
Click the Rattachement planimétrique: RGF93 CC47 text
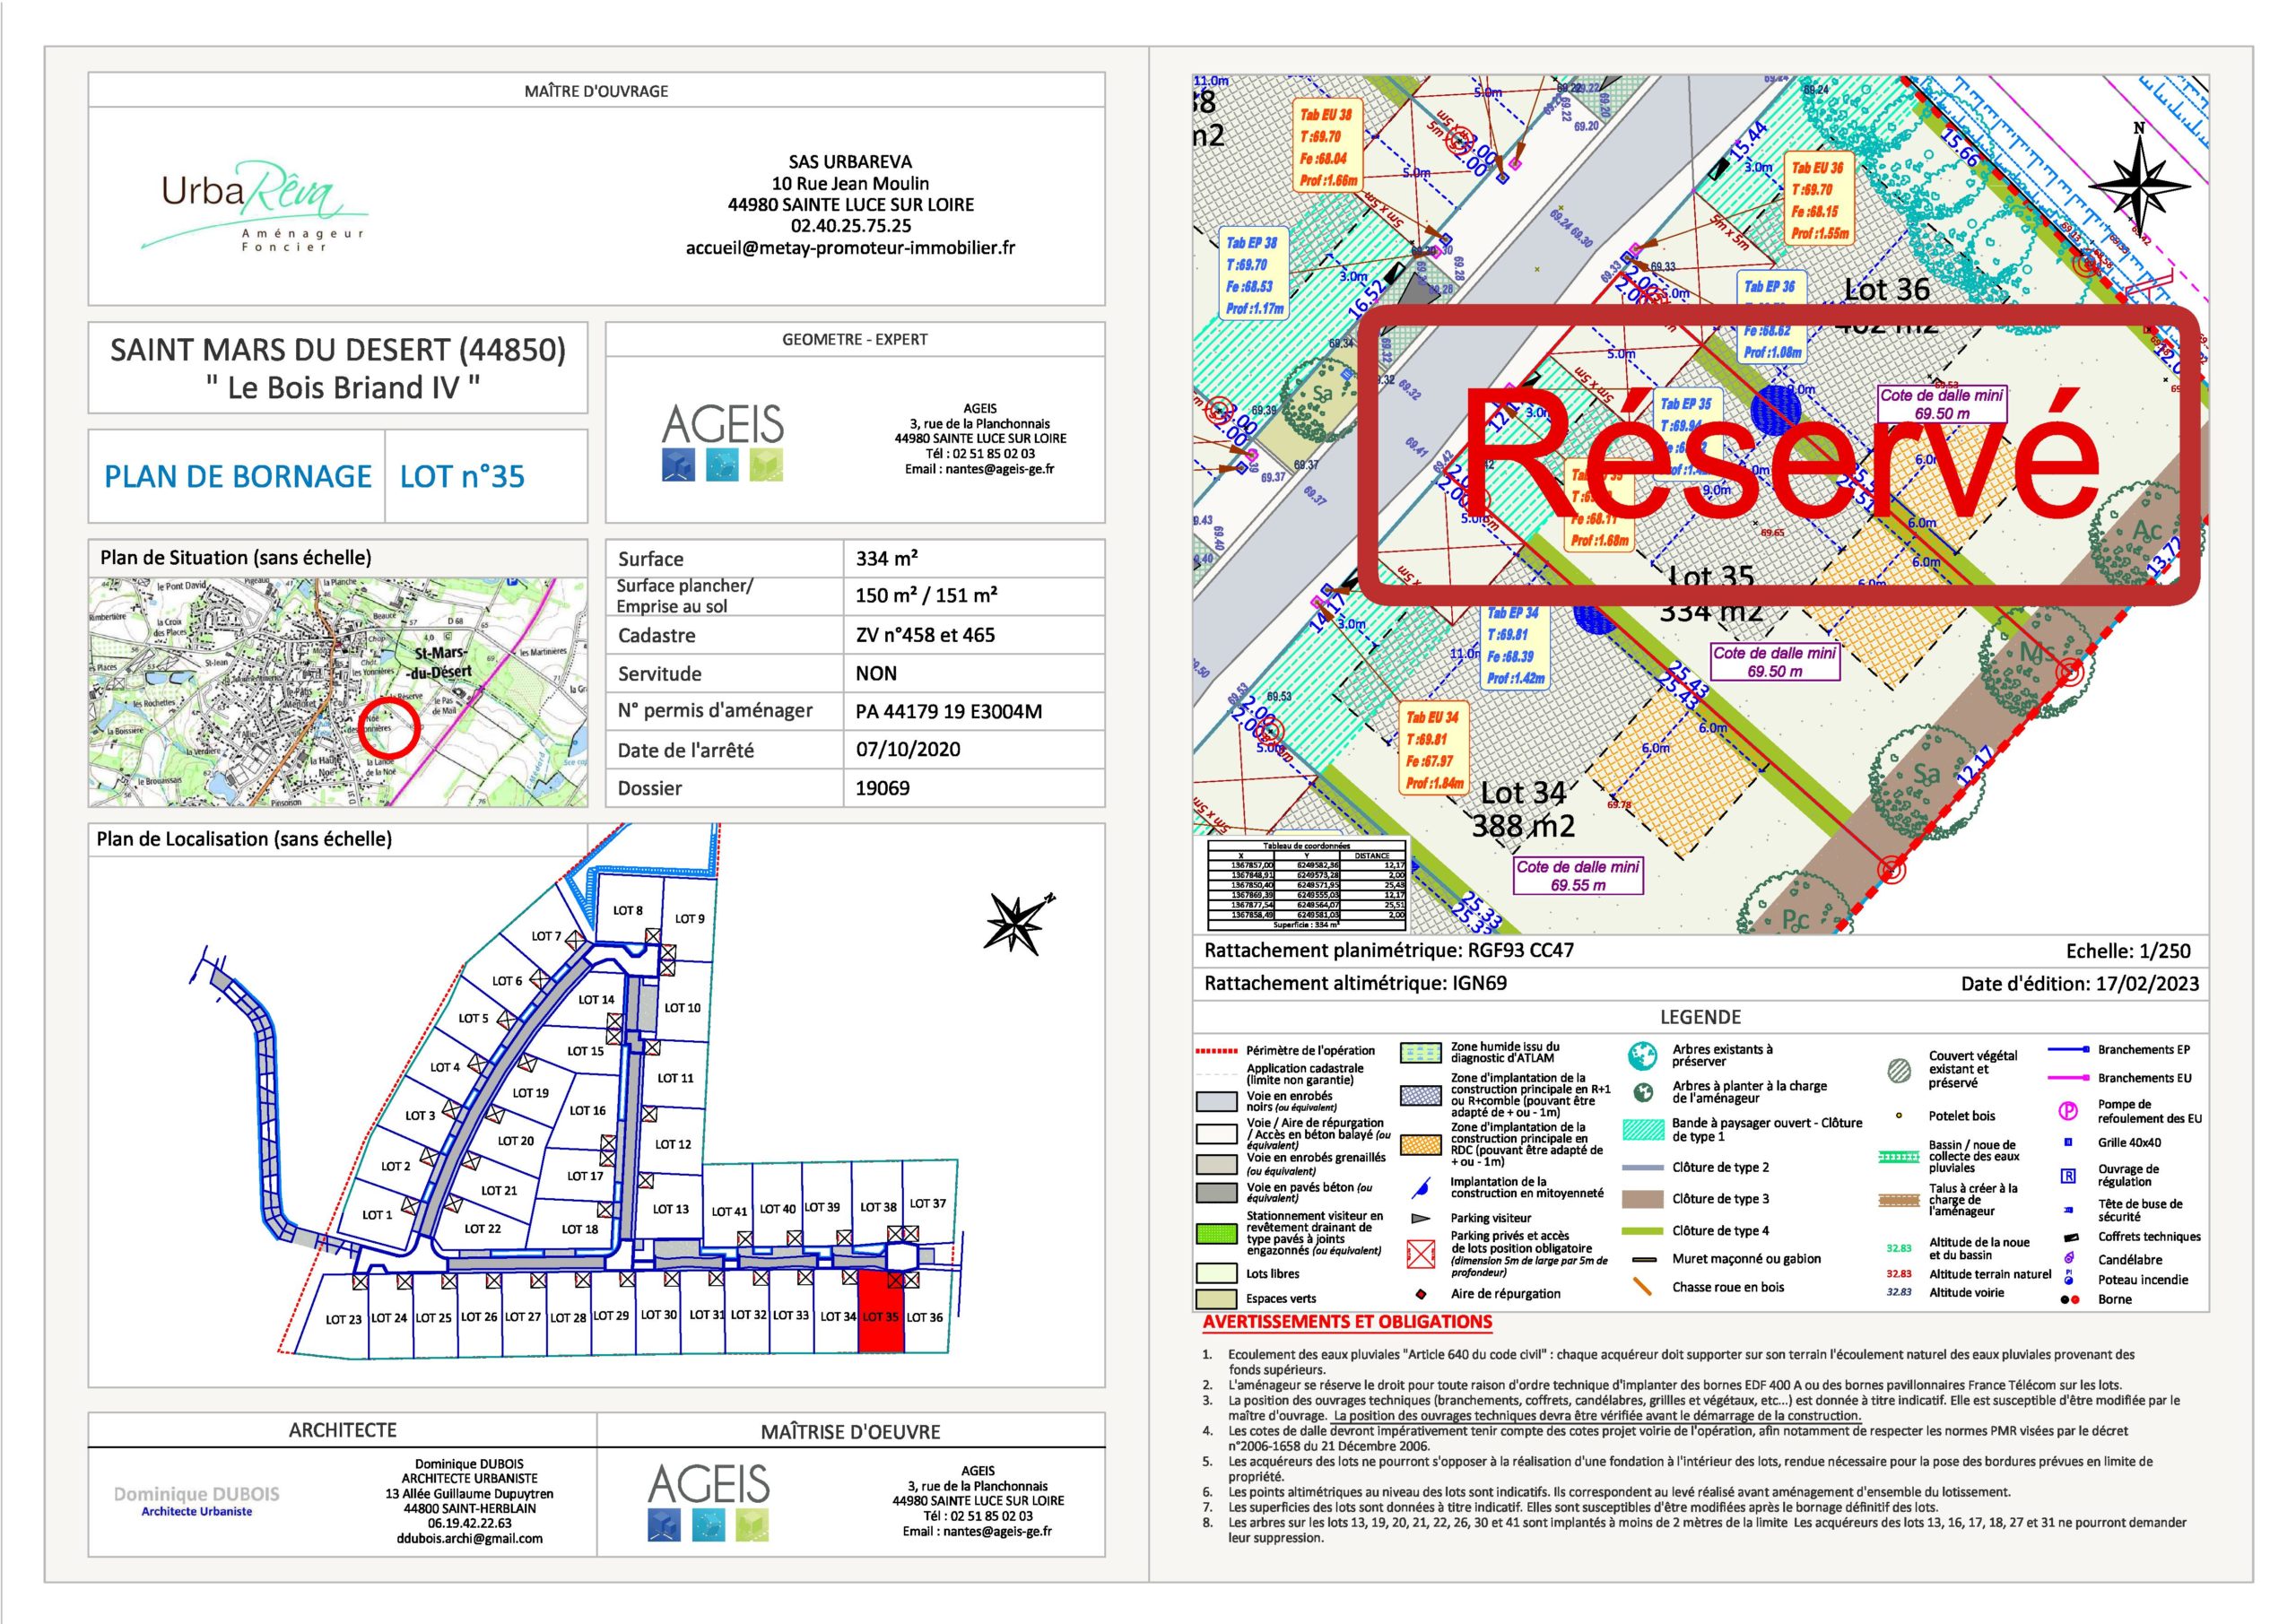pyautogui.click(x=1389, y=951)
